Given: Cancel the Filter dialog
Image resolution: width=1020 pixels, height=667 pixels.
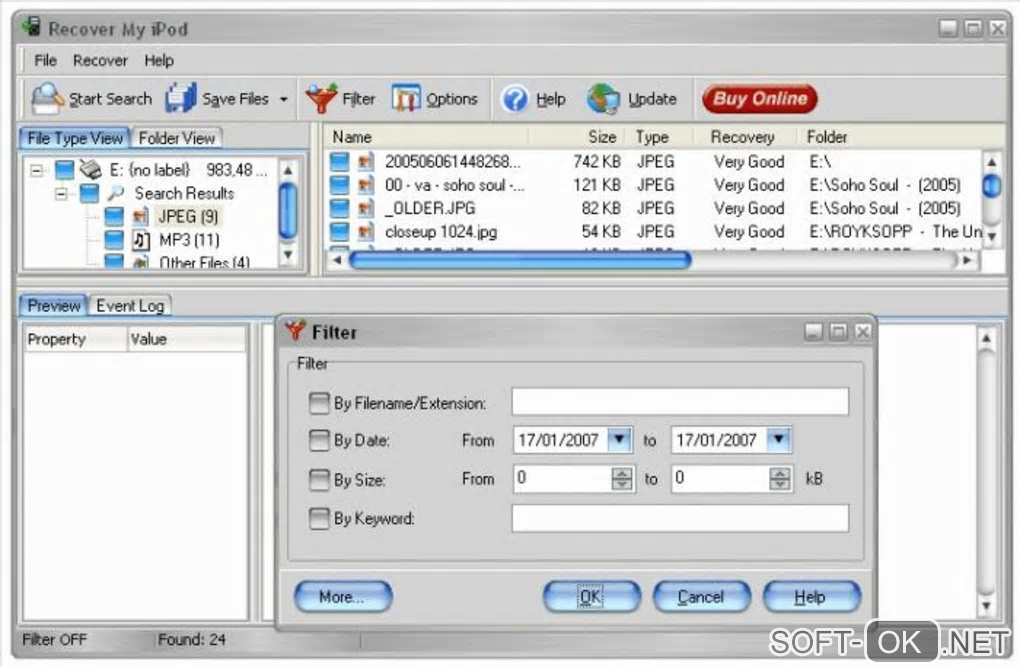Looking at the screenshot, I should click(701, 597).
